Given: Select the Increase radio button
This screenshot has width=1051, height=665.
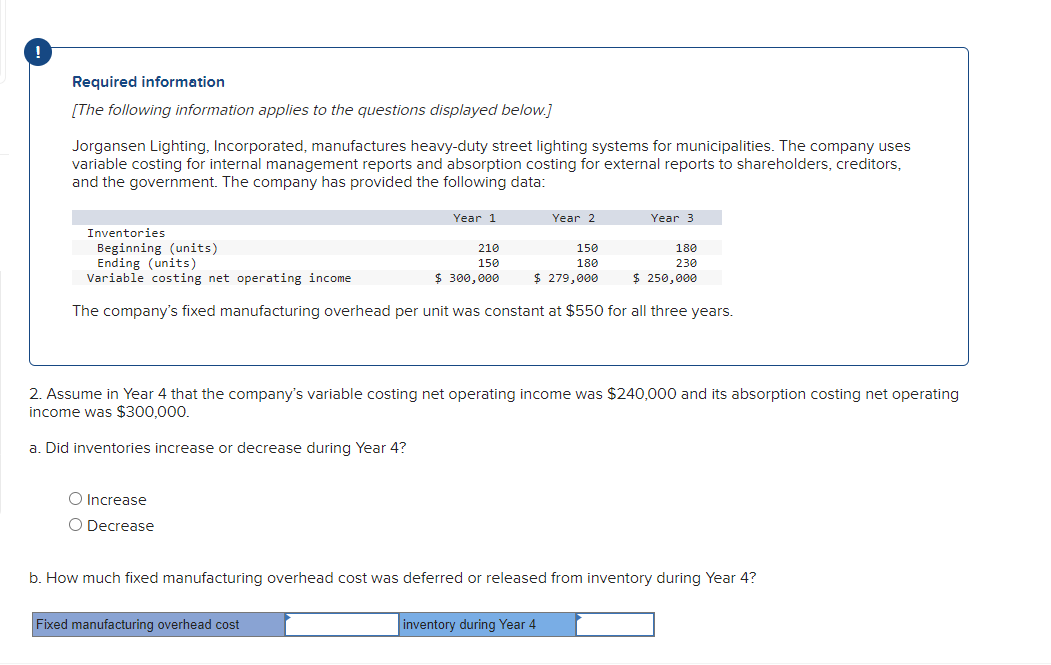Looking at the screenshot, I should tap(76, 499).
